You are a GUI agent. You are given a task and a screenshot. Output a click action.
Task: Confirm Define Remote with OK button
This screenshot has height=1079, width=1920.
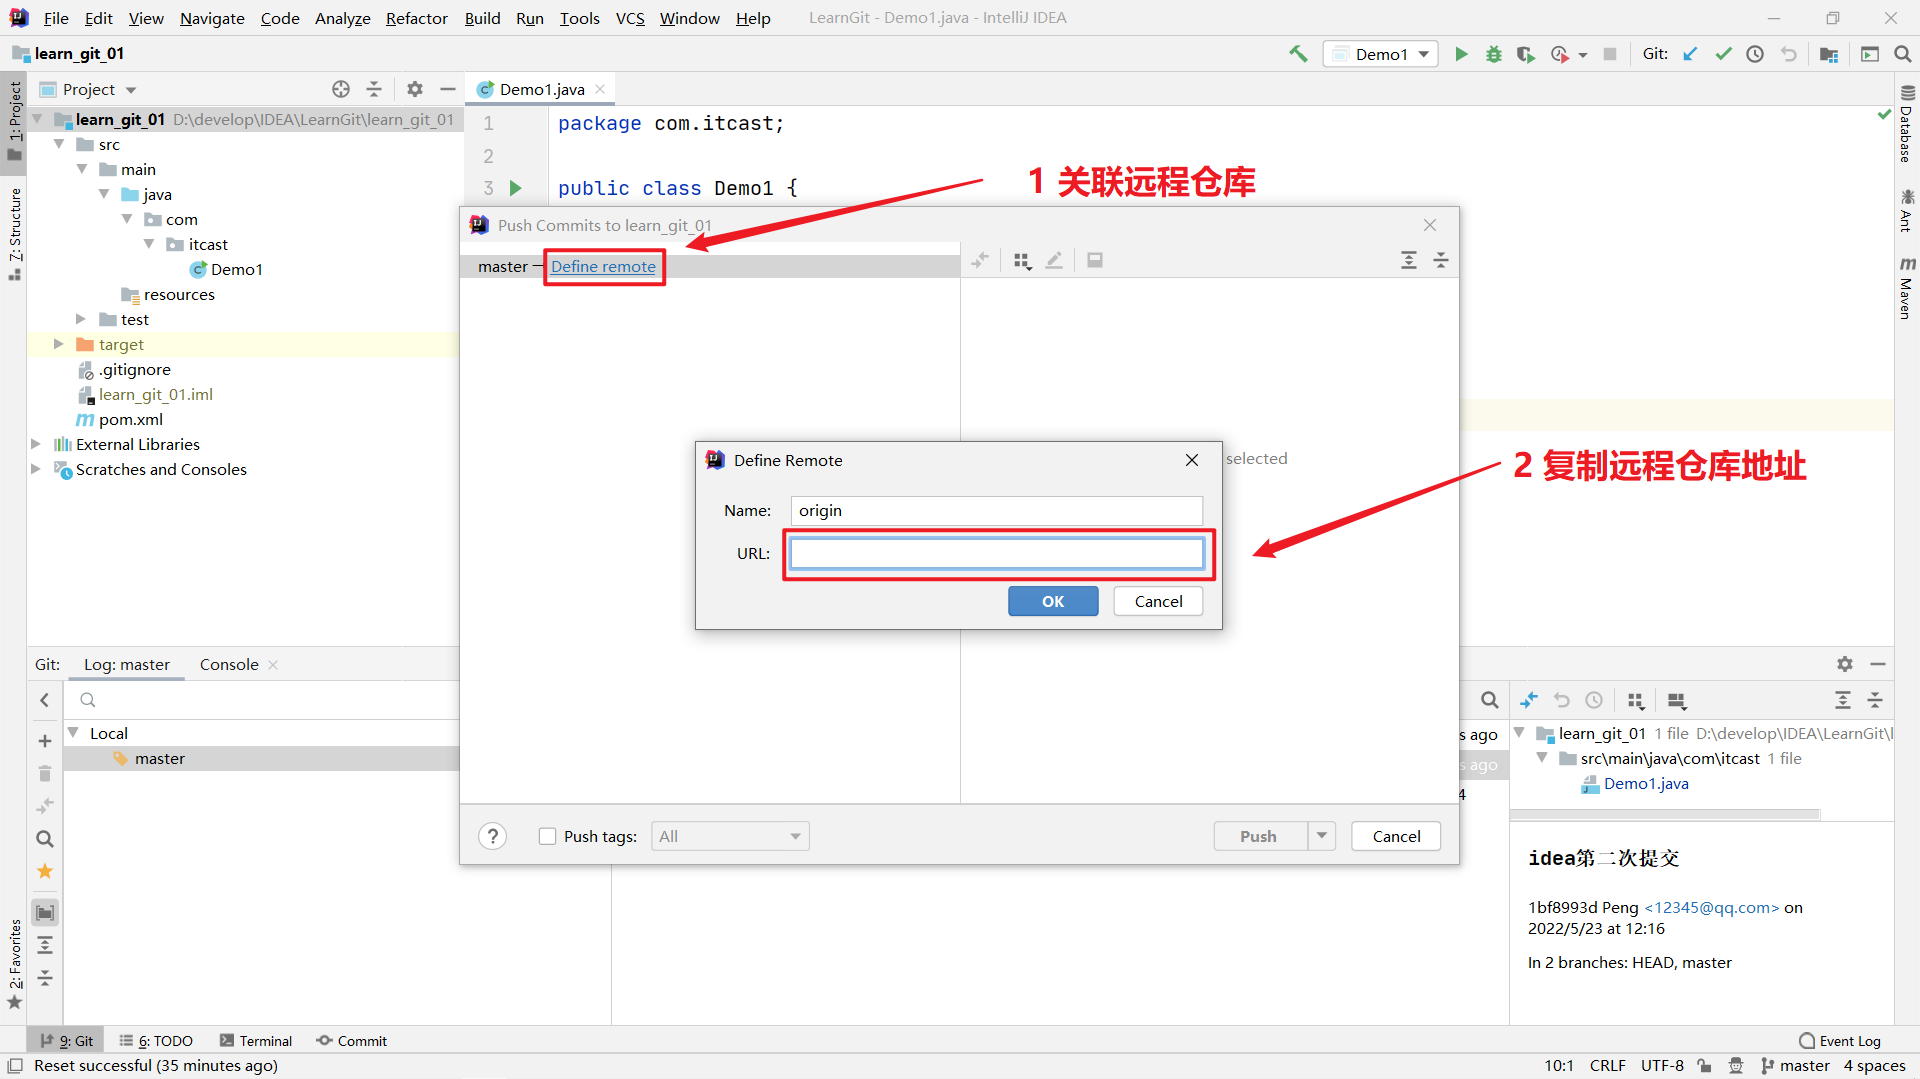[1053, 601]
